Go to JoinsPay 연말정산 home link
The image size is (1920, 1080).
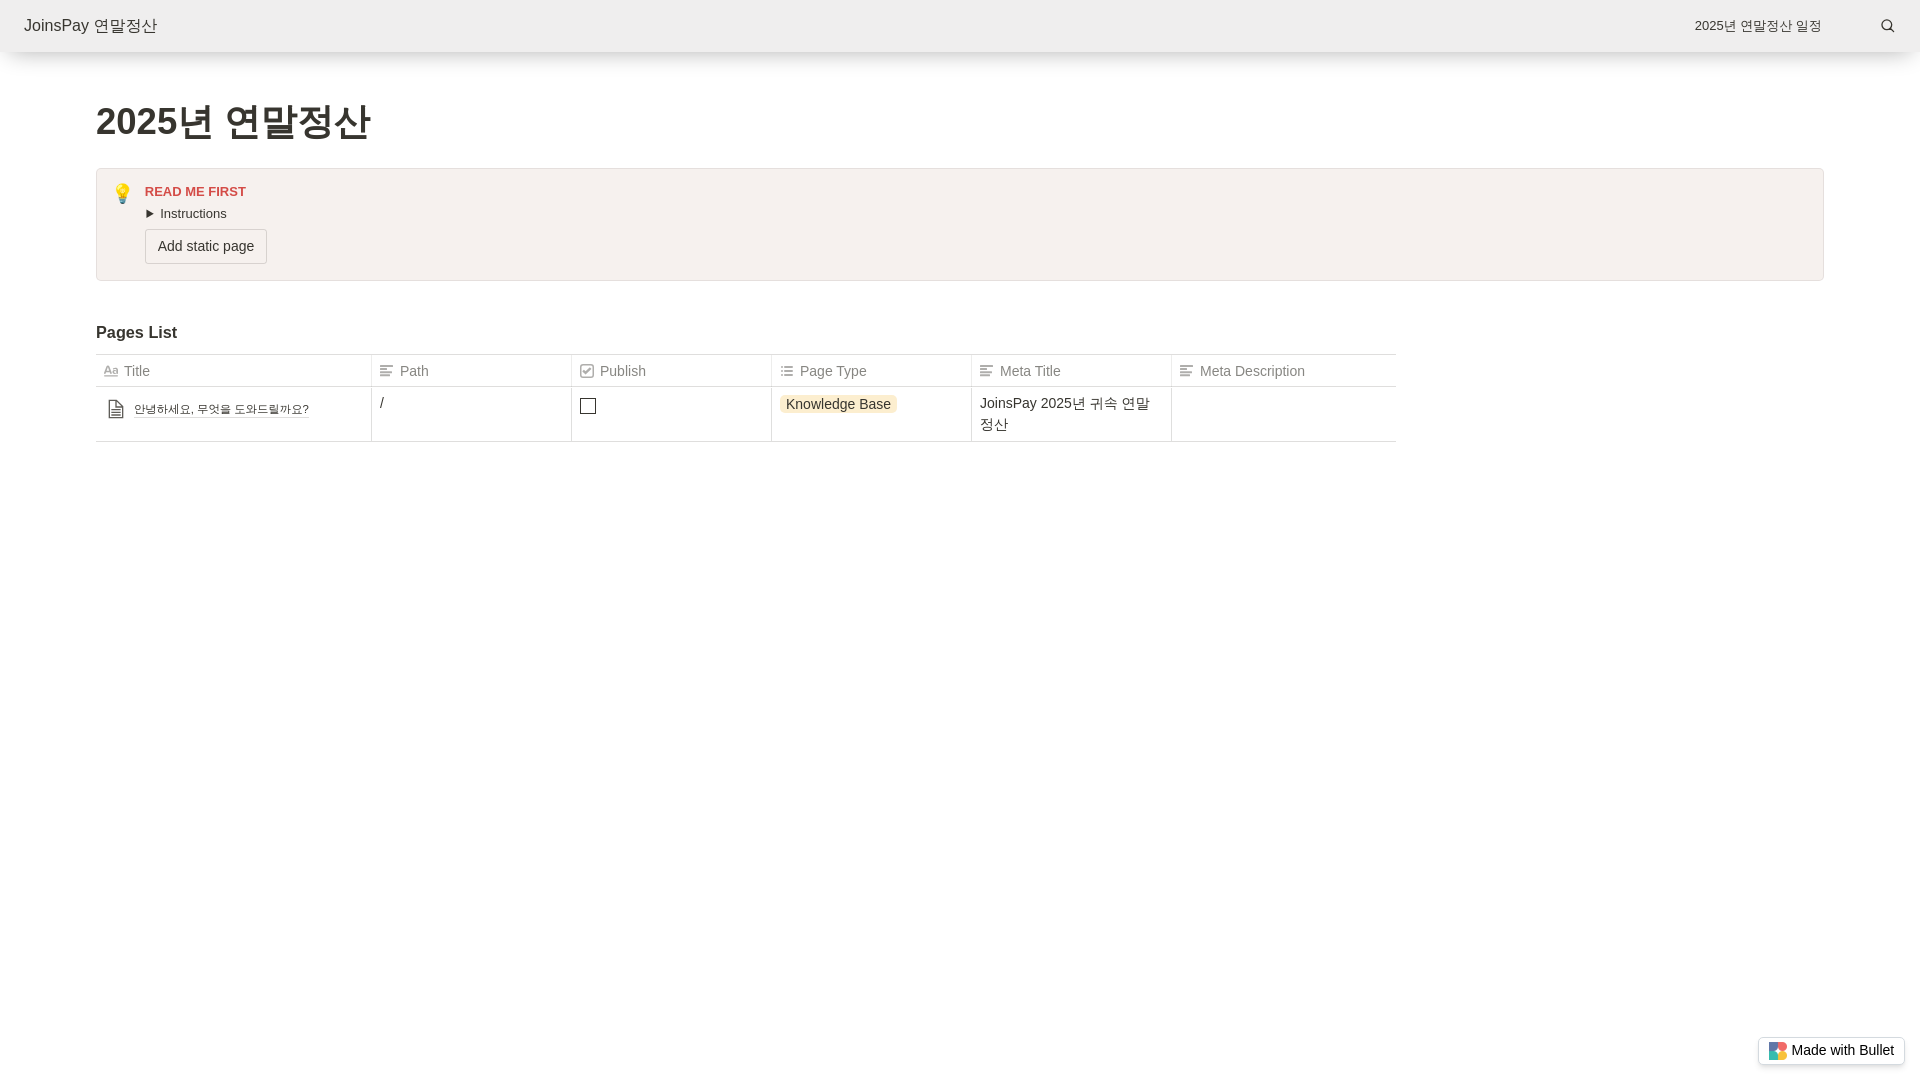point(90,26)
